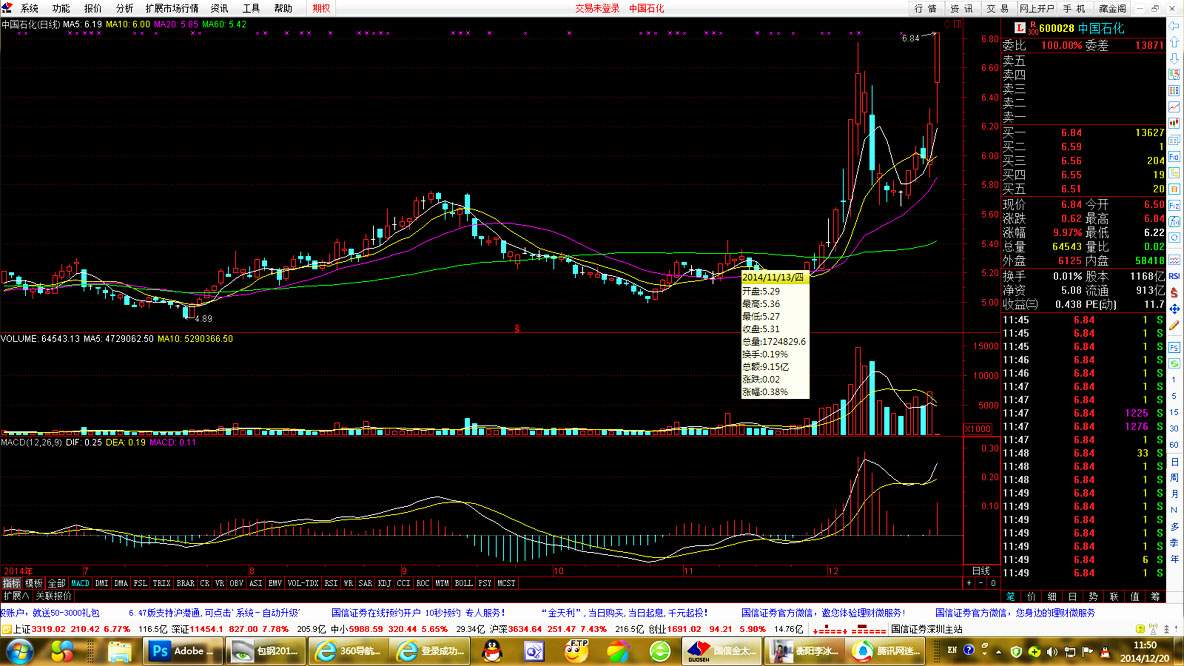Click the 600028 中国石化 stock title
The height and width of the screenshot is (666, 1184).
pos(1081,28)
